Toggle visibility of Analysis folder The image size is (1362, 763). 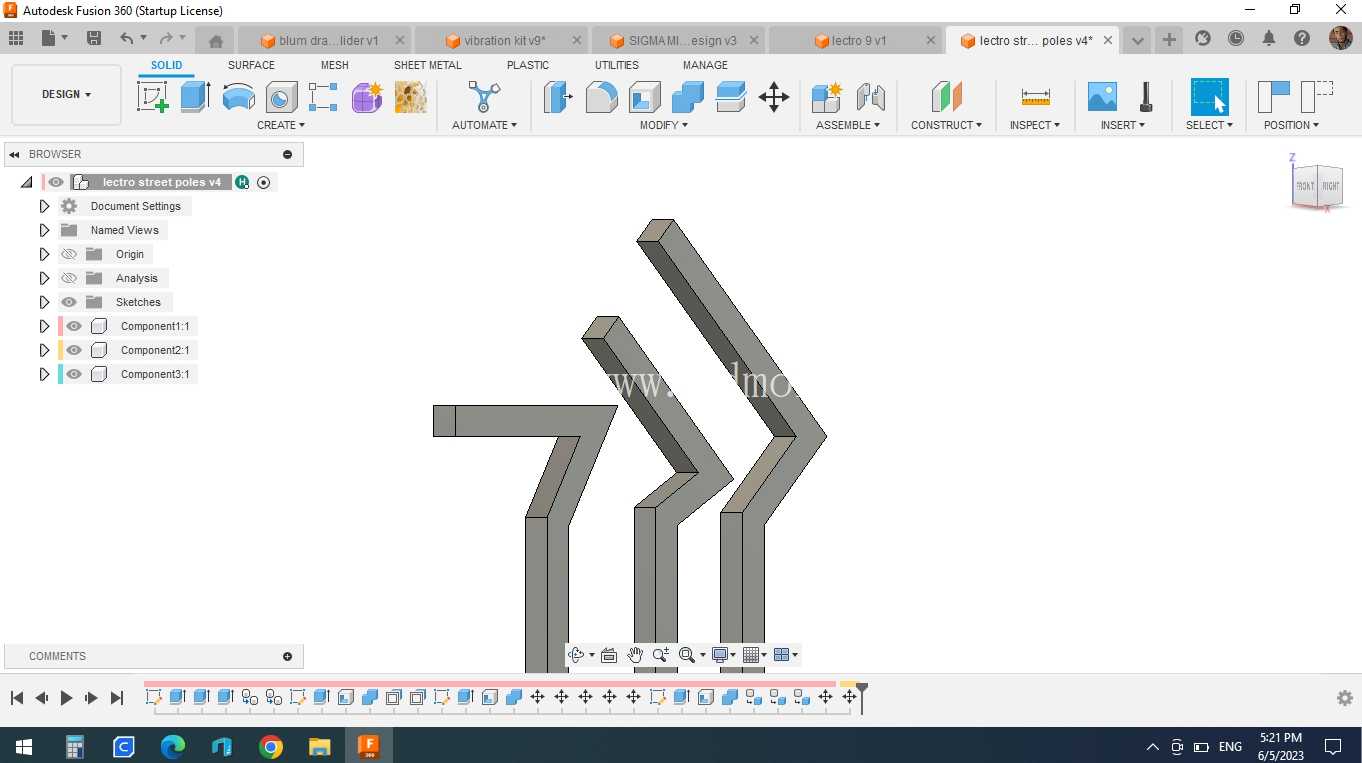click(x=69, y=278)
